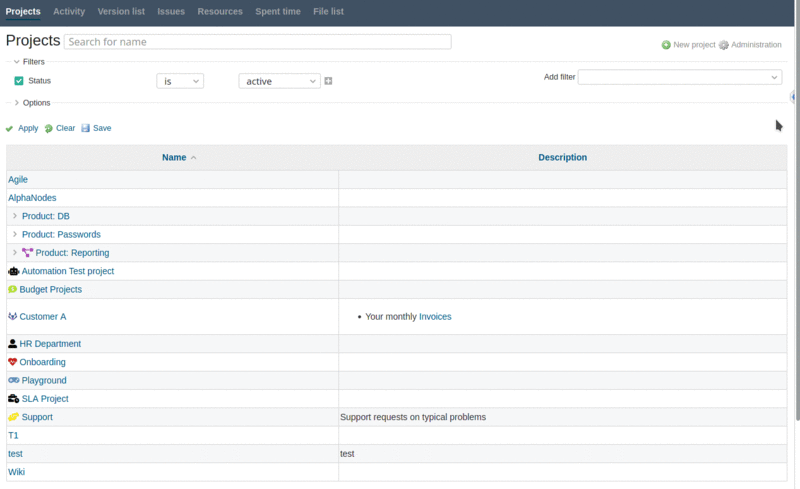
Task: Click the Save filter disk icon
Action: (86, 128)
